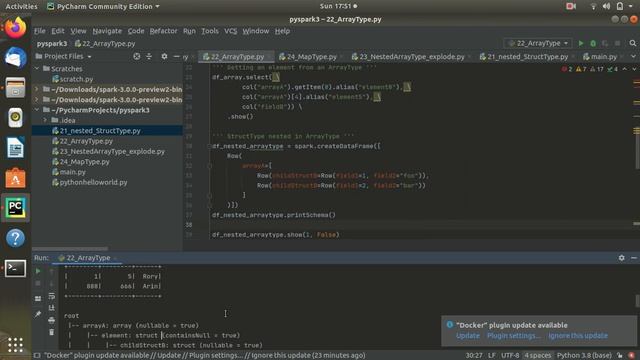Open Thunderbird mail from the dock

[x=16, y=58]
